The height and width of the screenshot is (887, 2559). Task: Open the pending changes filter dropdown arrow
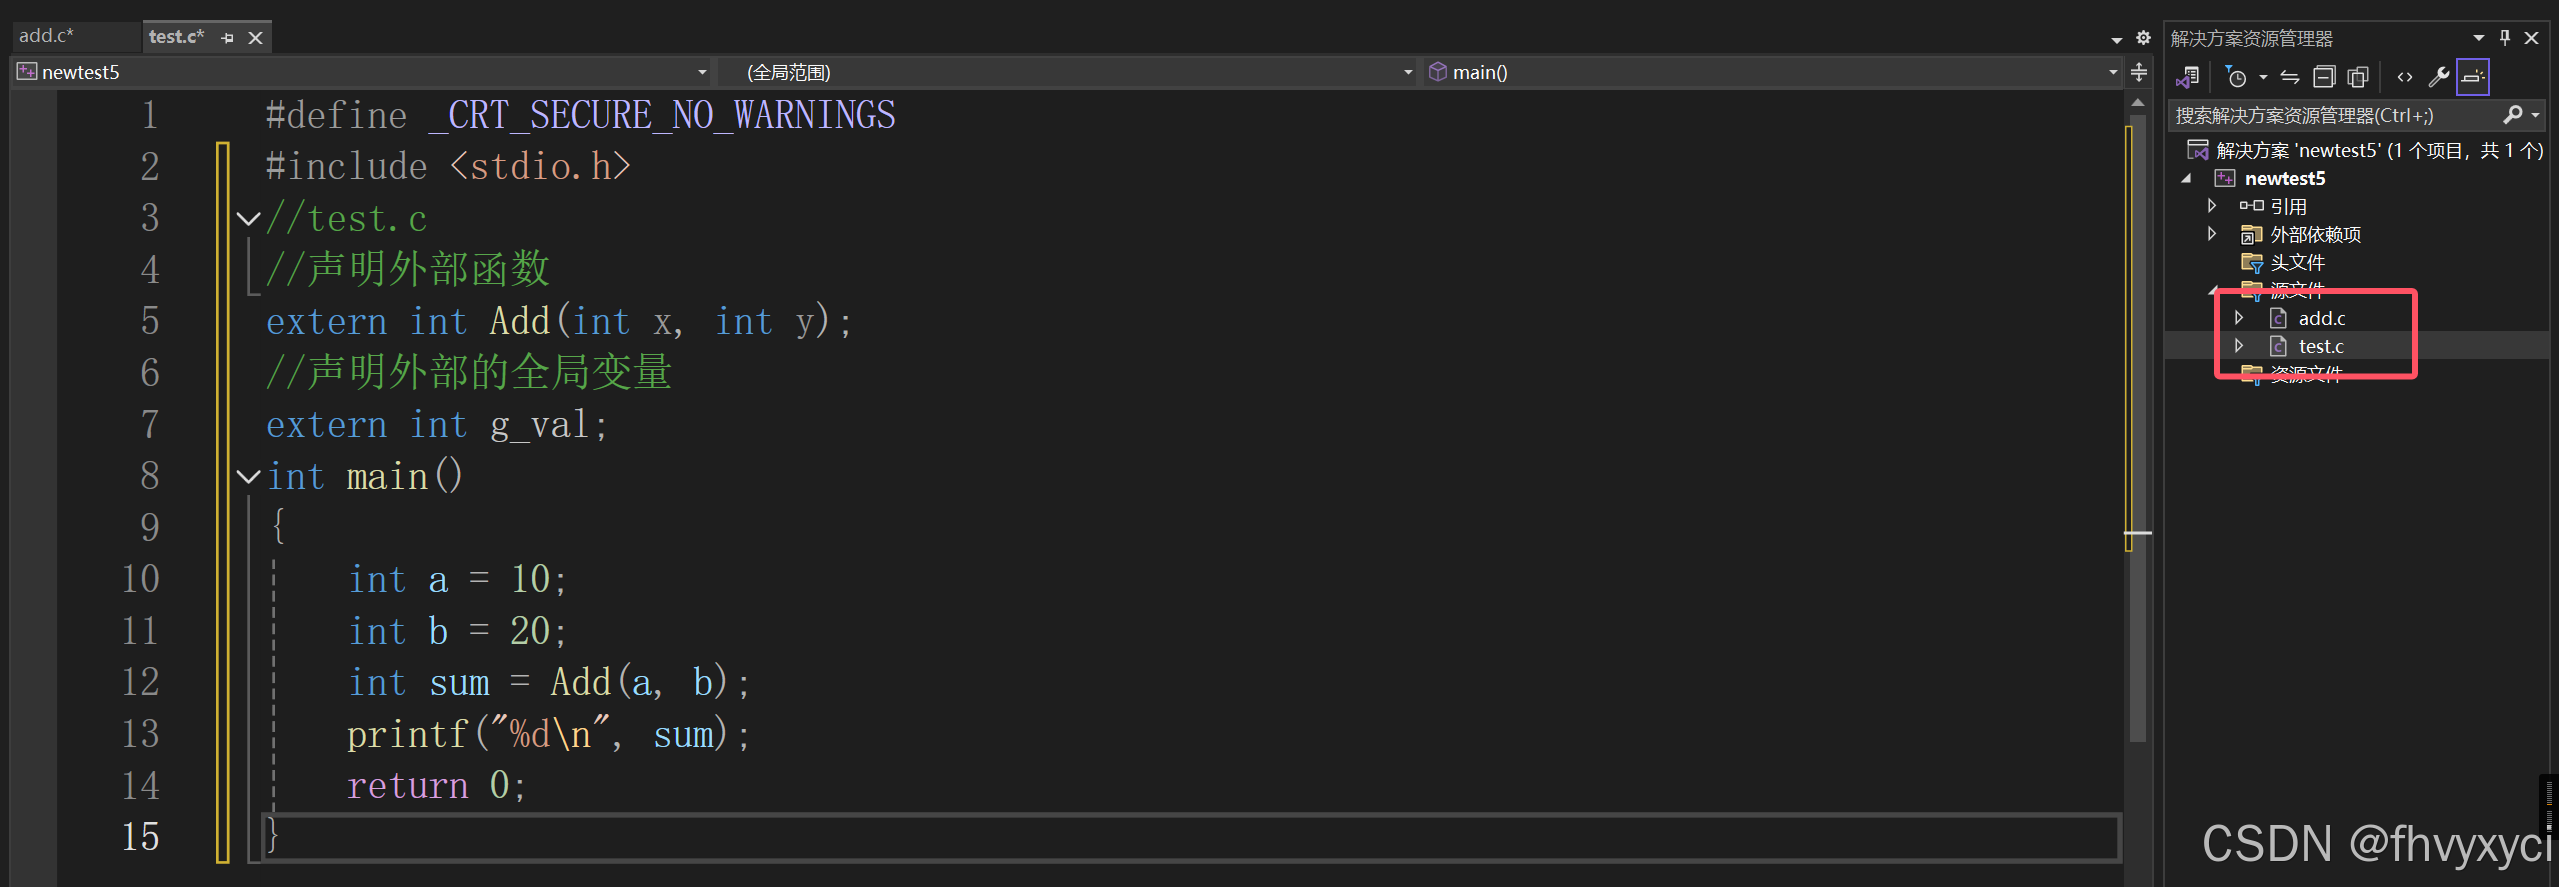[2263, 77]
